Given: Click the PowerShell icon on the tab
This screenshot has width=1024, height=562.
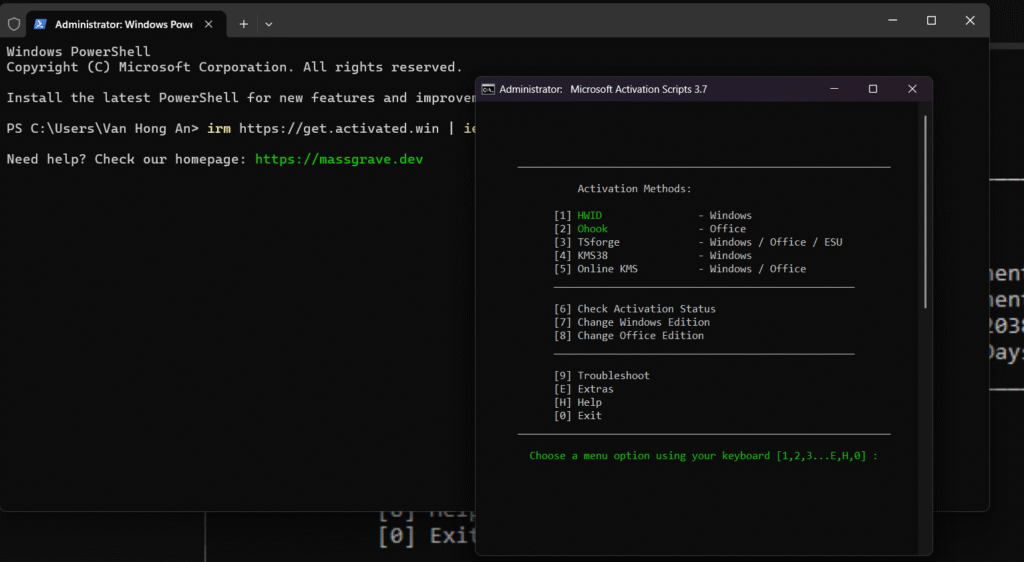Looking at the screenshot, I should pos(40,23).
